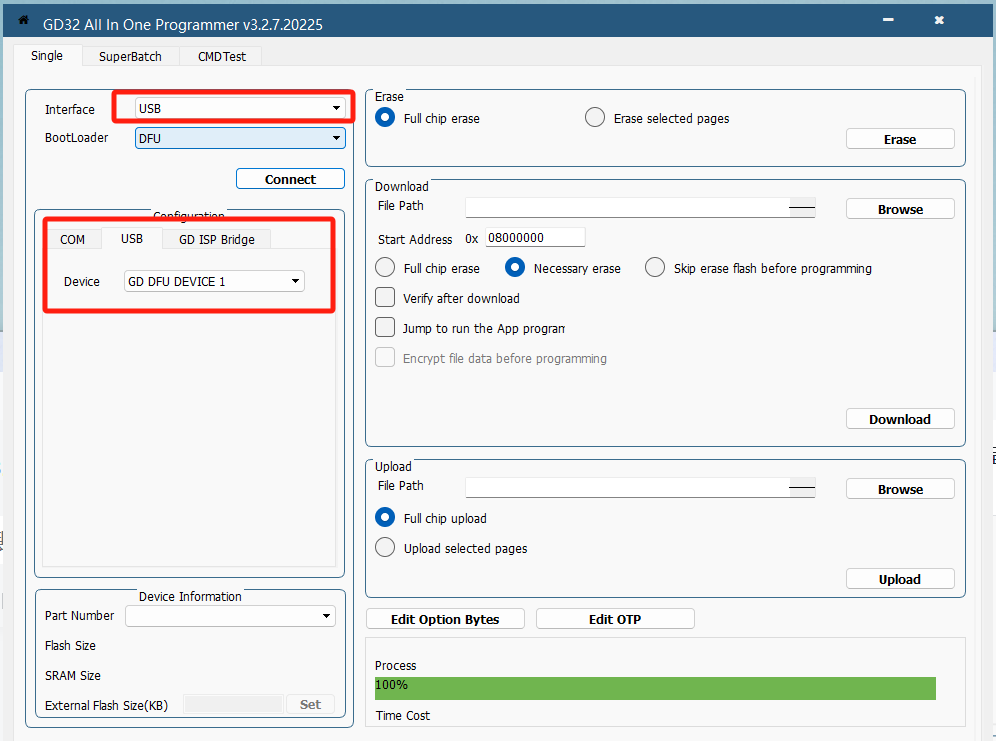Screen dimensions: 996x741
Task: Click the Upload button
Action: point(900,579)
